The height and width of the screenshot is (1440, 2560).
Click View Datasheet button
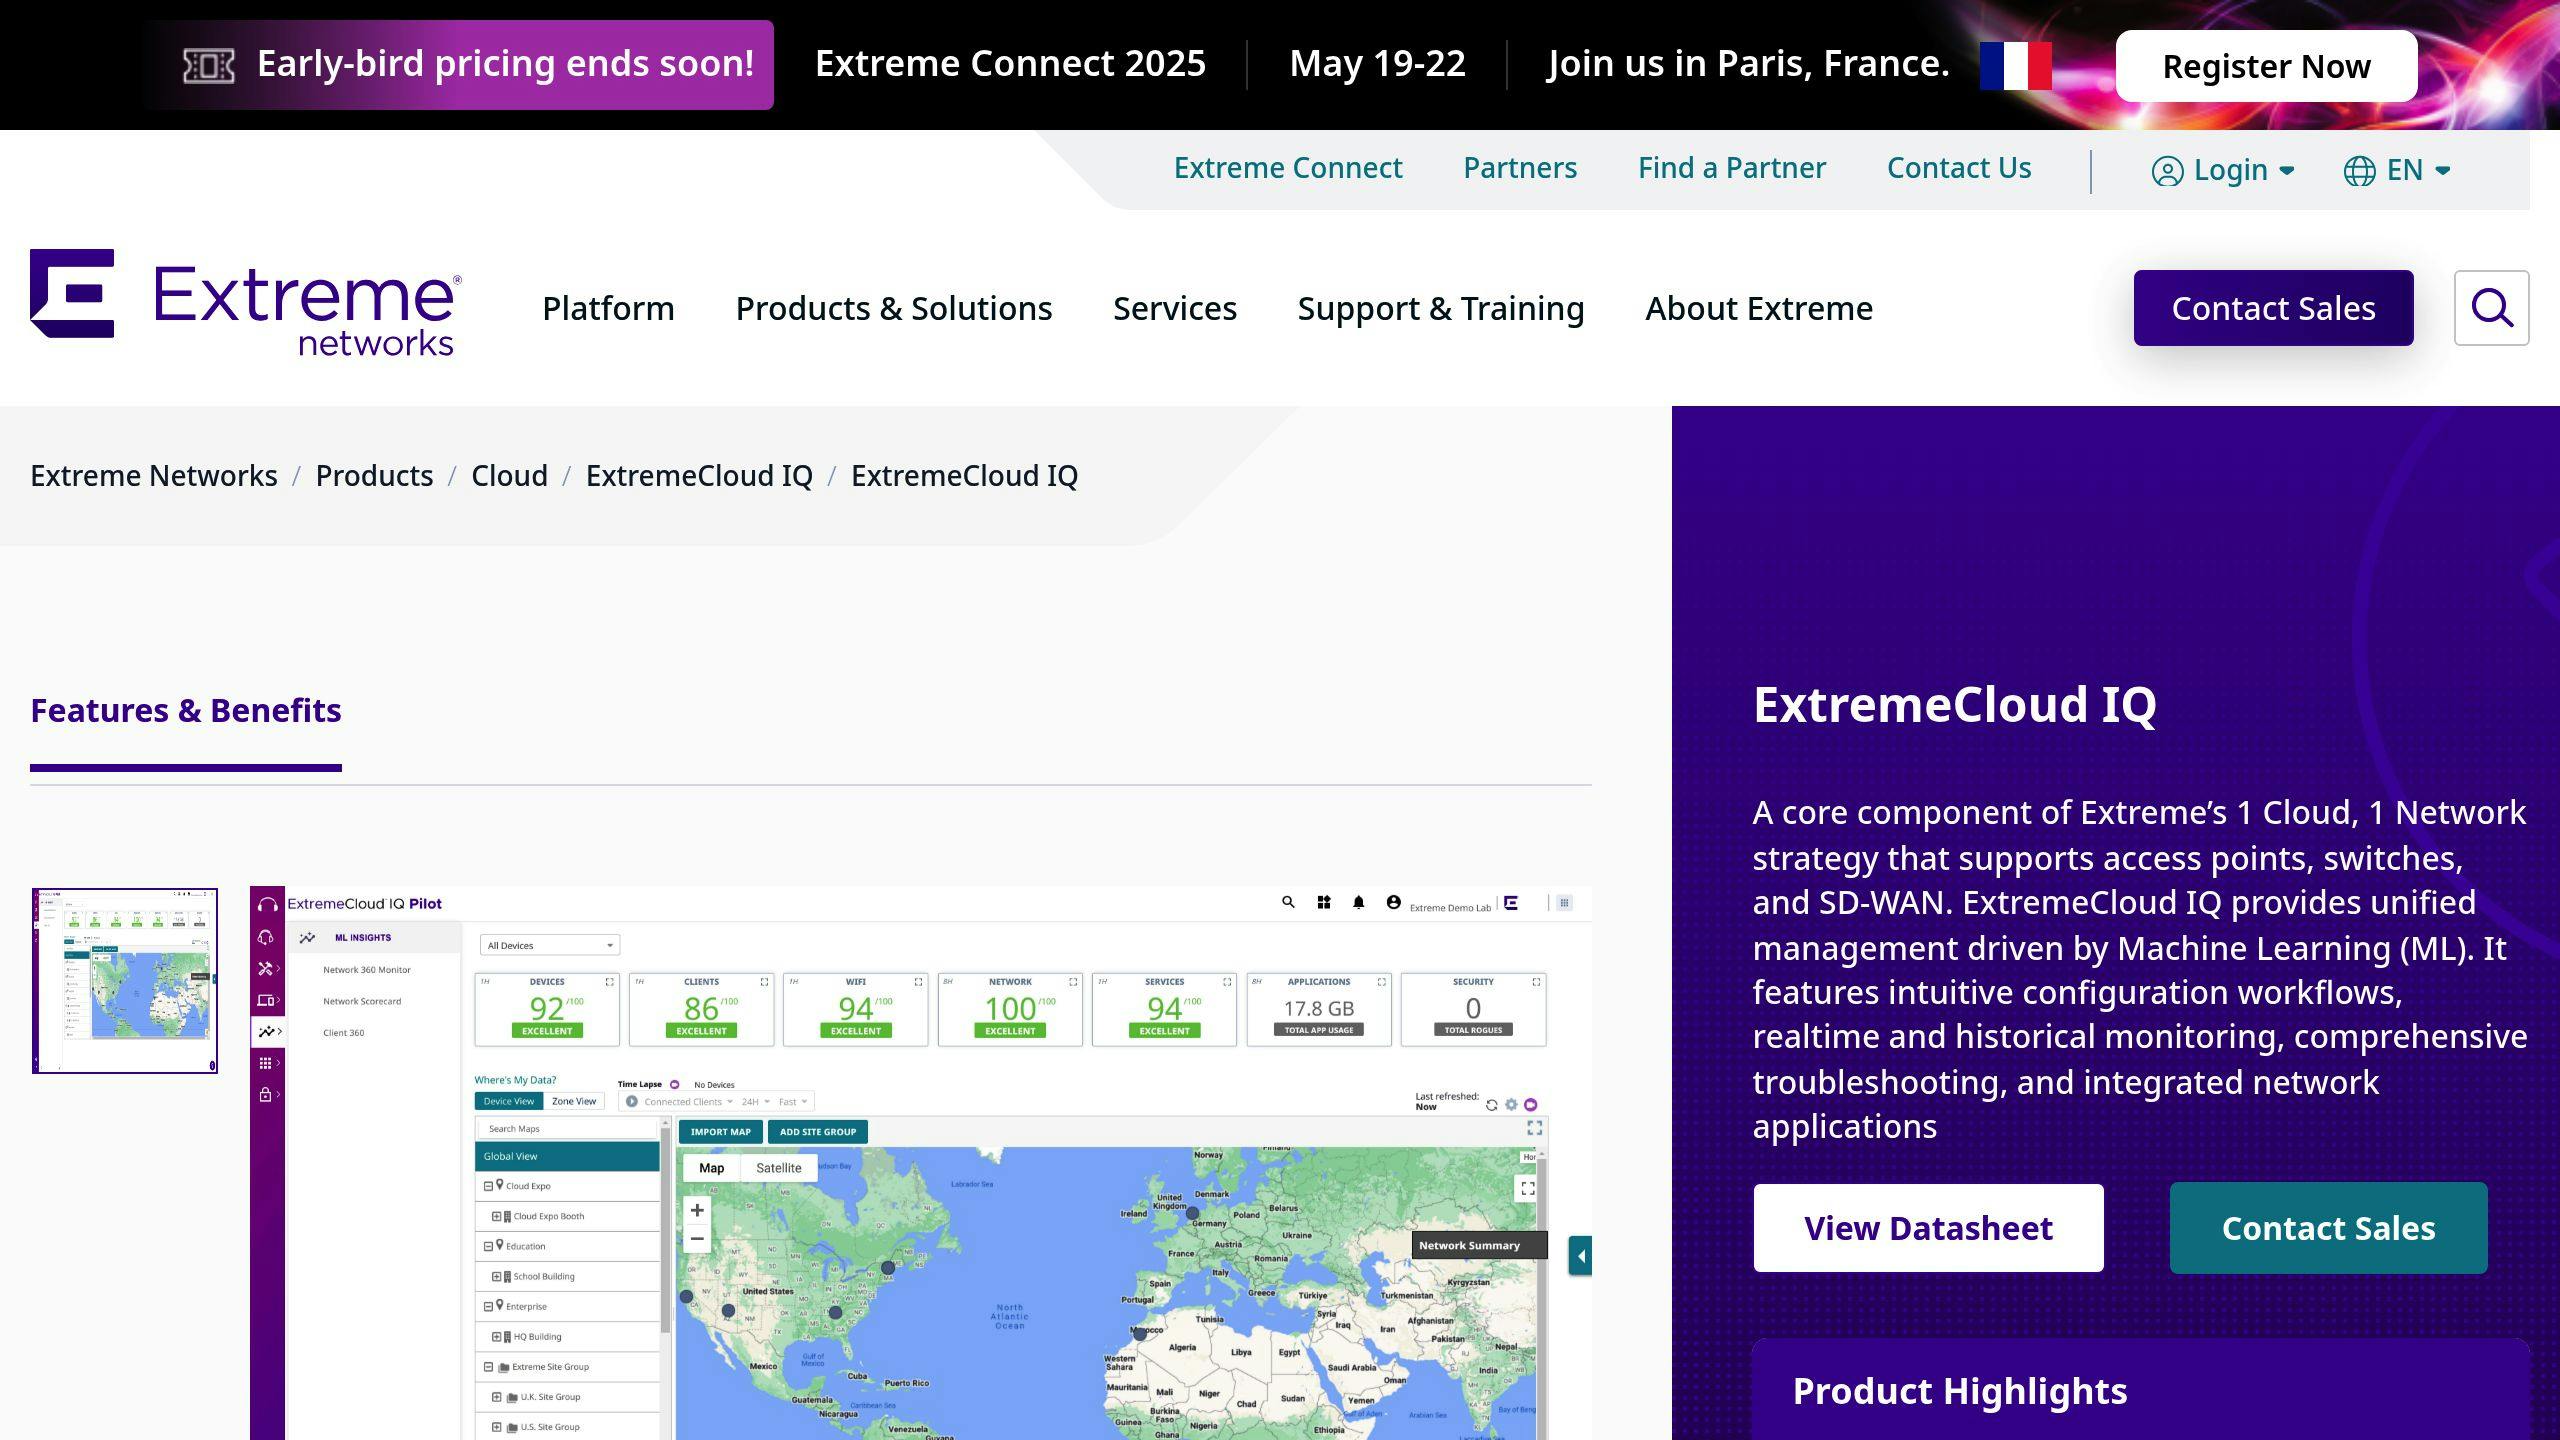tap(1928, 1228)
